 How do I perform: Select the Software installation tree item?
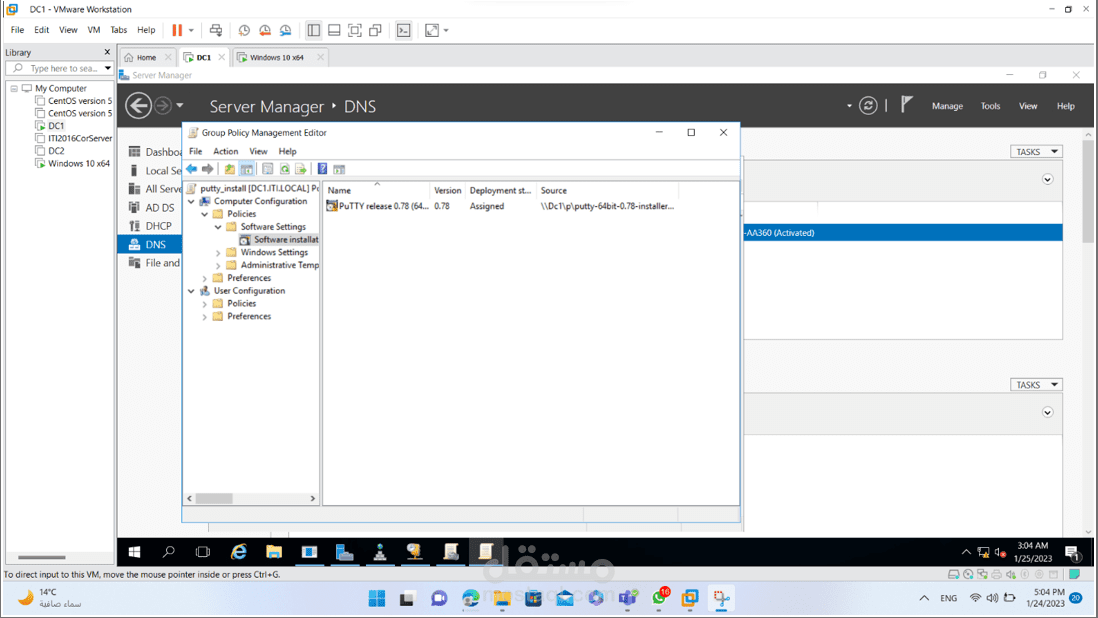pyautogui.click(x=279, y=240)
